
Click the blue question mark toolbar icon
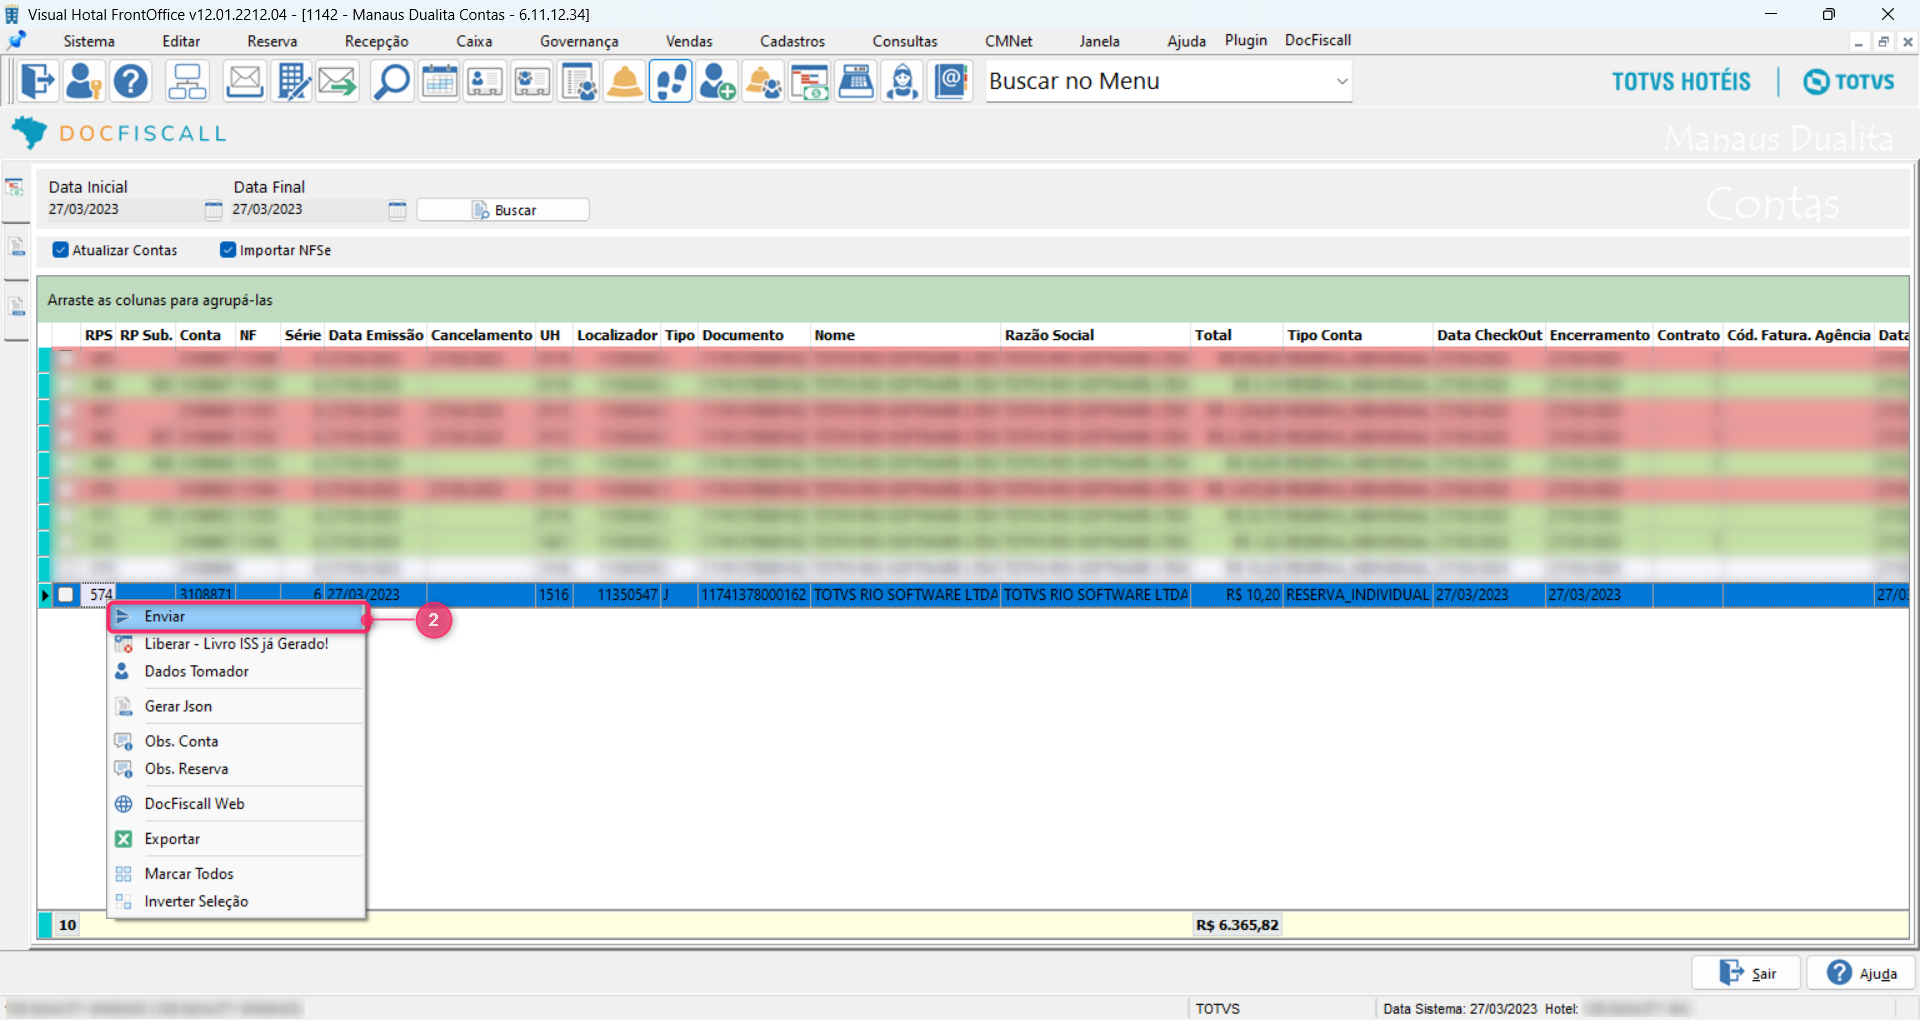coord(131,81)
